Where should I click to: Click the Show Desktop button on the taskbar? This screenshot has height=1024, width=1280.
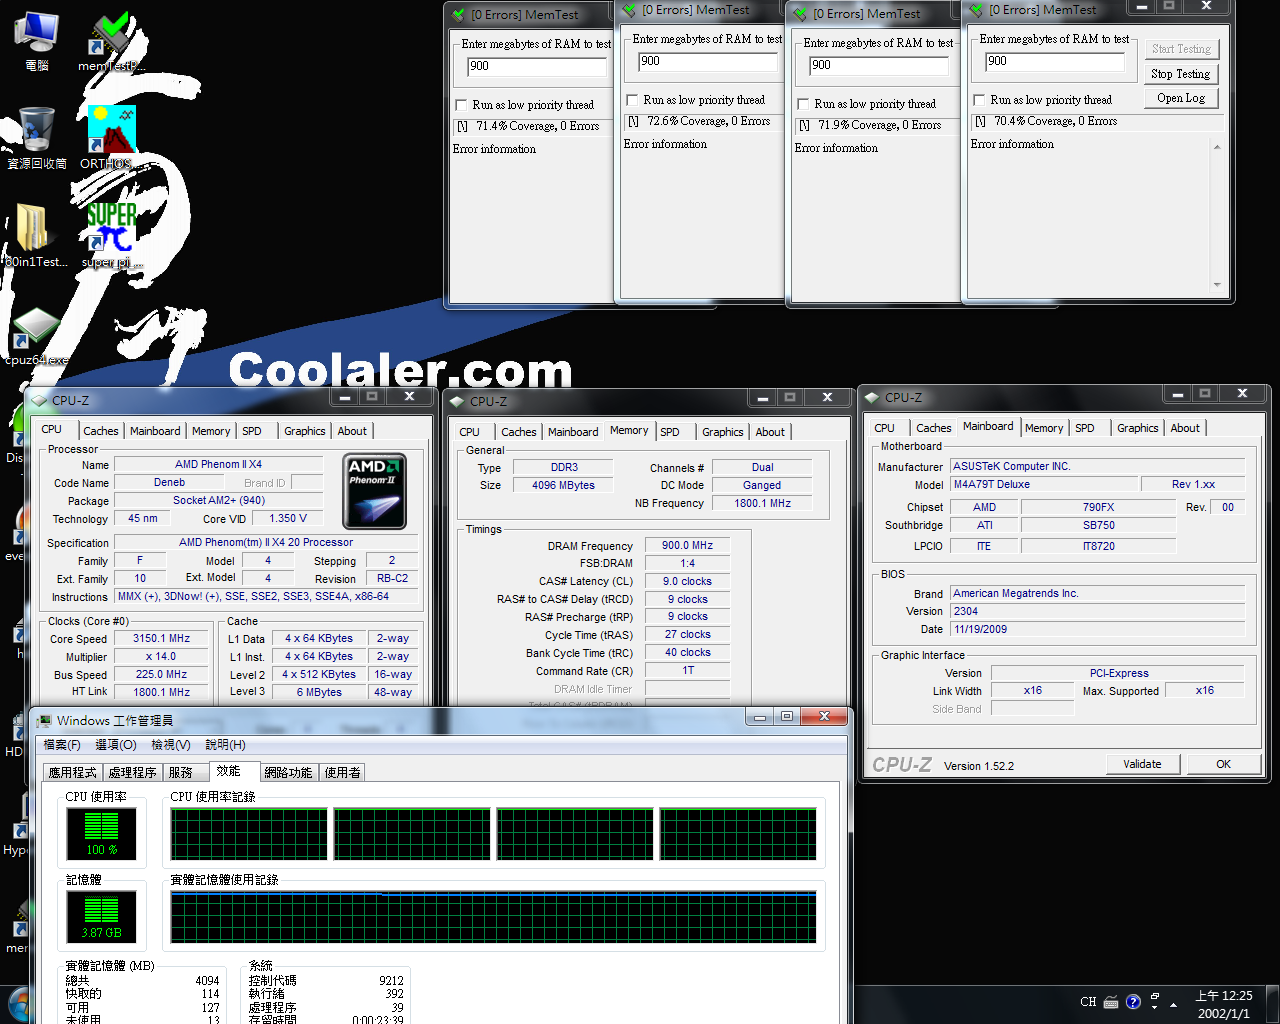(1273, 1004)
